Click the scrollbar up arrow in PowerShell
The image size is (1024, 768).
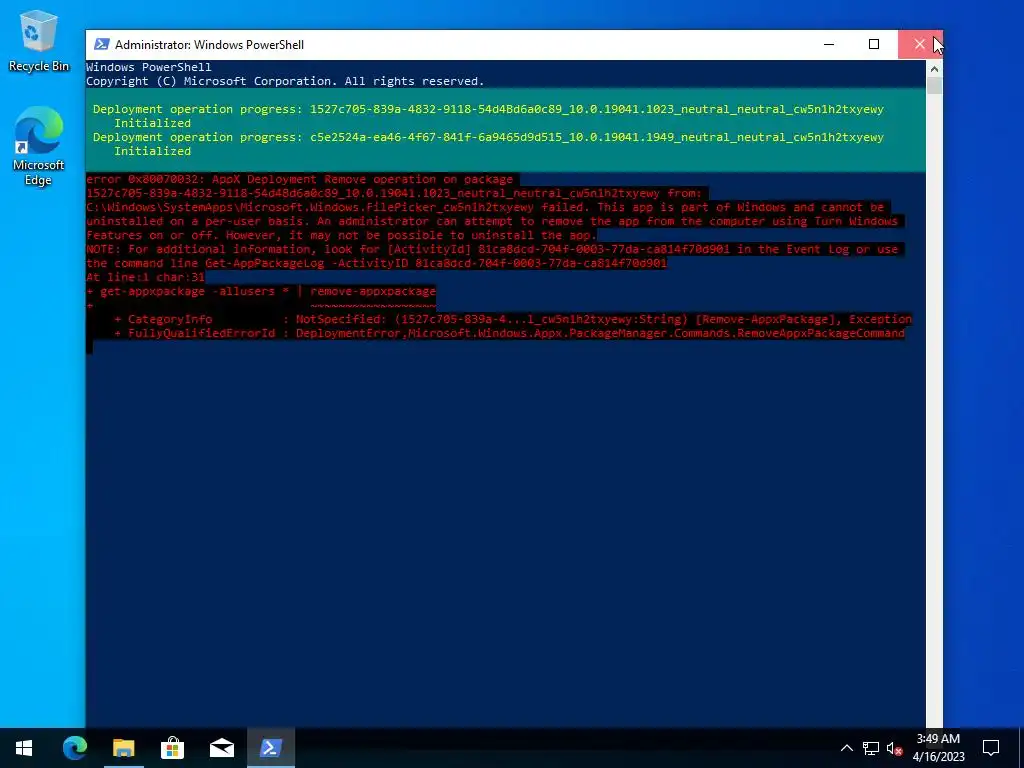pyautogui.click(x=935, y=69)
